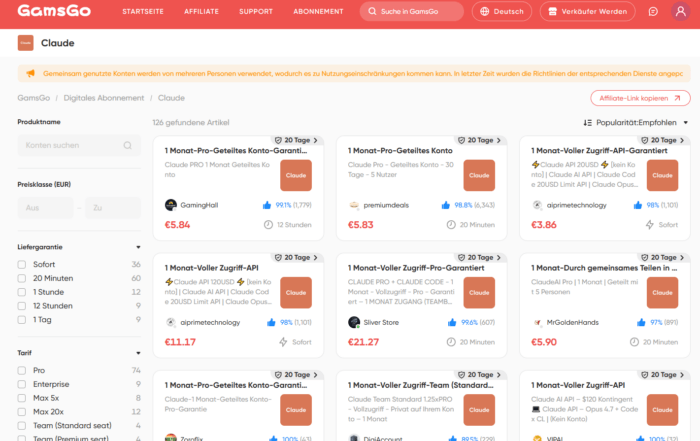The height and width of the screenshot is (441, 700).
Task: Click lightning delivery icon on €11.17 card
Action: [x=283, y=342]
